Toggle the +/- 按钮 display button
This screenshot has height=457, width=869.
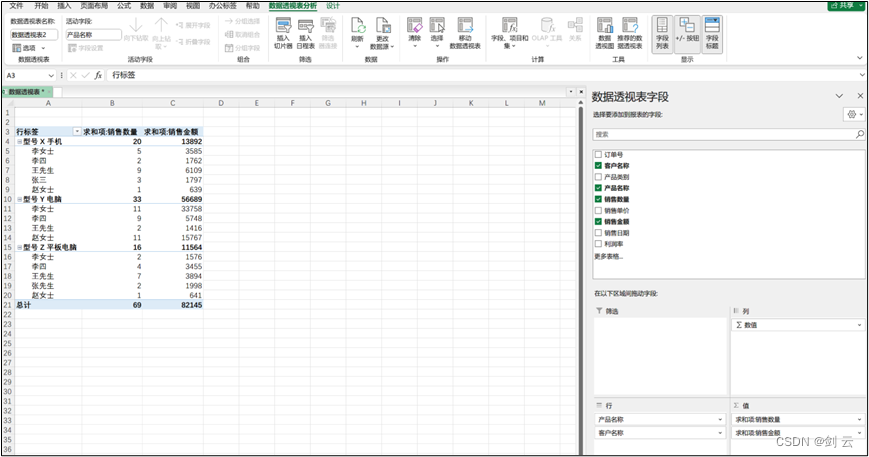point(687,33)
